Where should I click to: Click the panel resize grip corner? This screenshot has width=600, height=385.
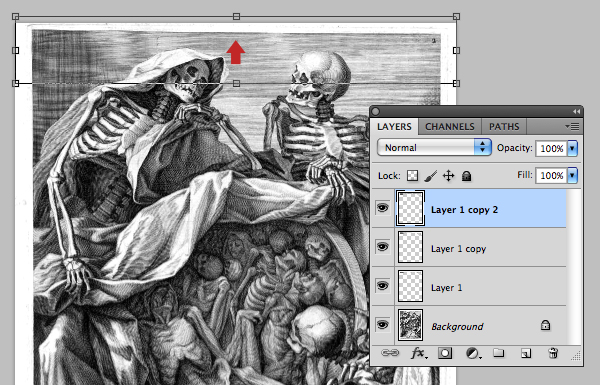[x=576, y=357]
